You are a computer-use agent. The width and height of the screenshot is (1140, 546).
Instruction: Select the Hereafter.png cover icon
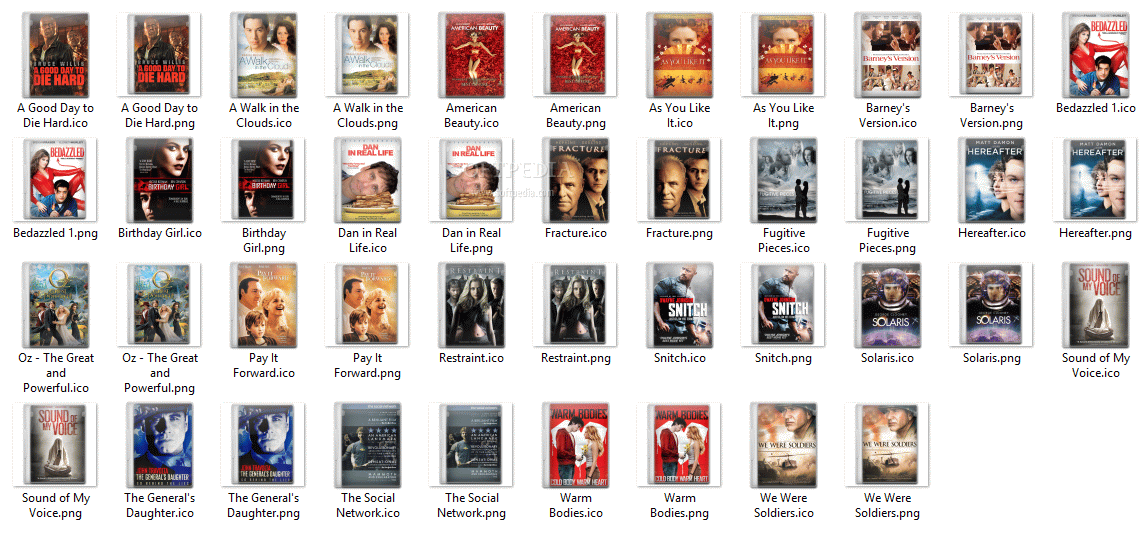click(1096, 180)
